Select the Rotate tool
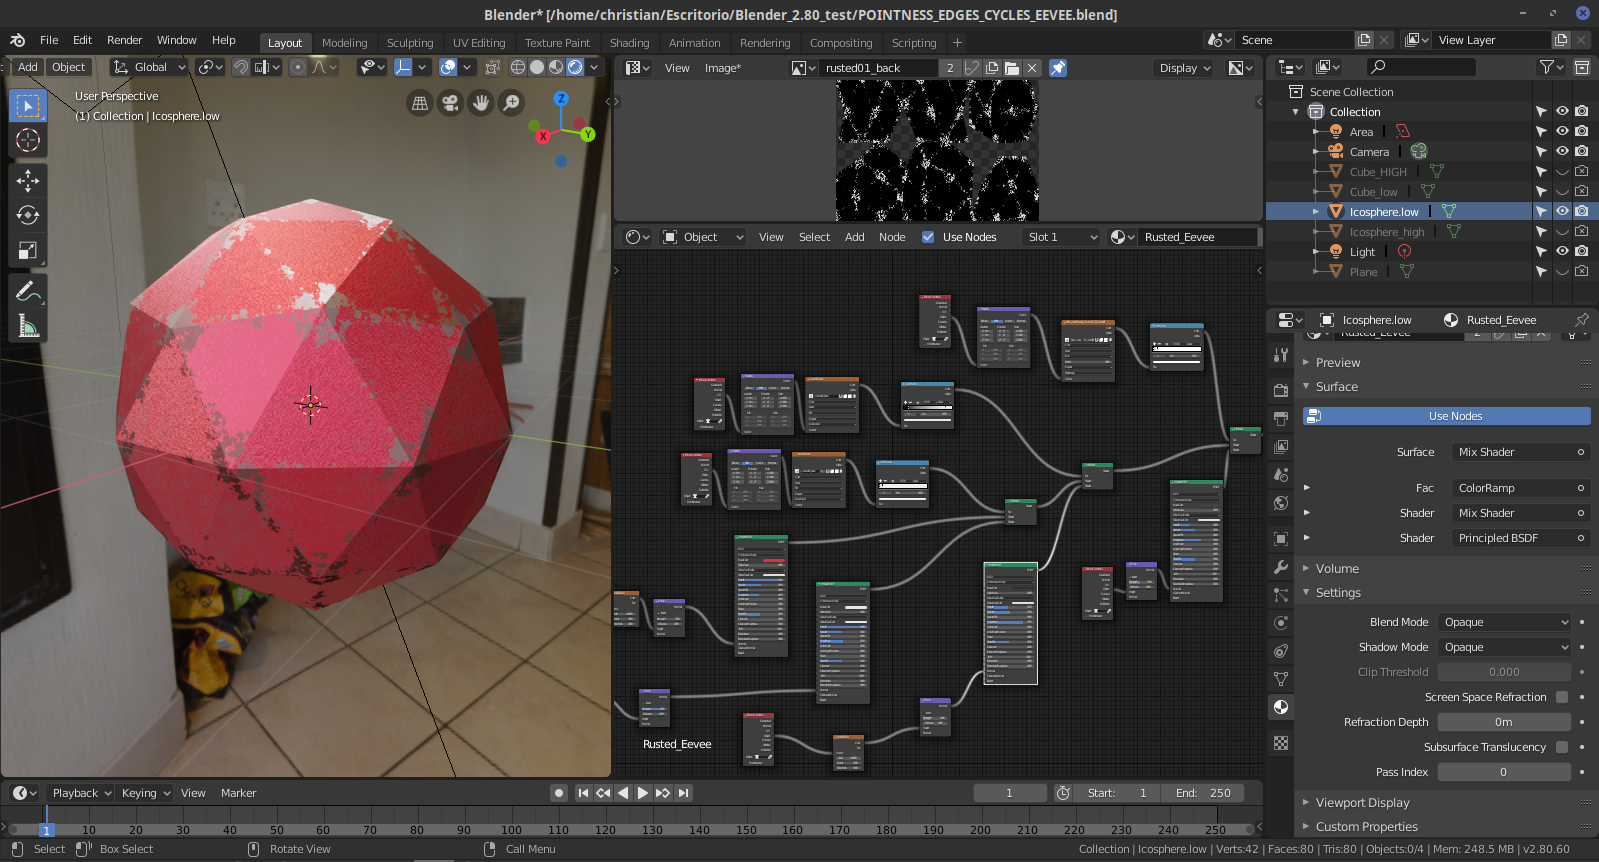 28,215
